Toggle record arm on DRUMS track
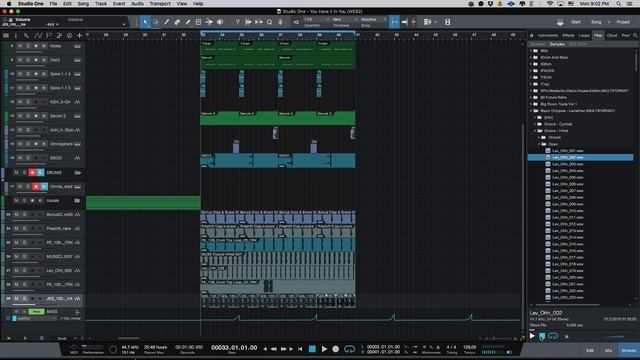Viewport: 640px width, 360px height. tap(32, 173)
